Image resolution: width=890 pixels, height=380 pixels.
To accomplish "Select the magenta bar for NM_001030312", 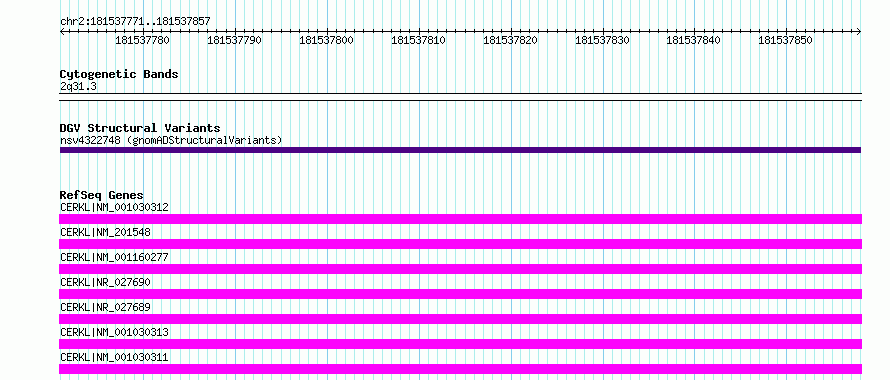I will pyautogui.click(x=460, y=219).
